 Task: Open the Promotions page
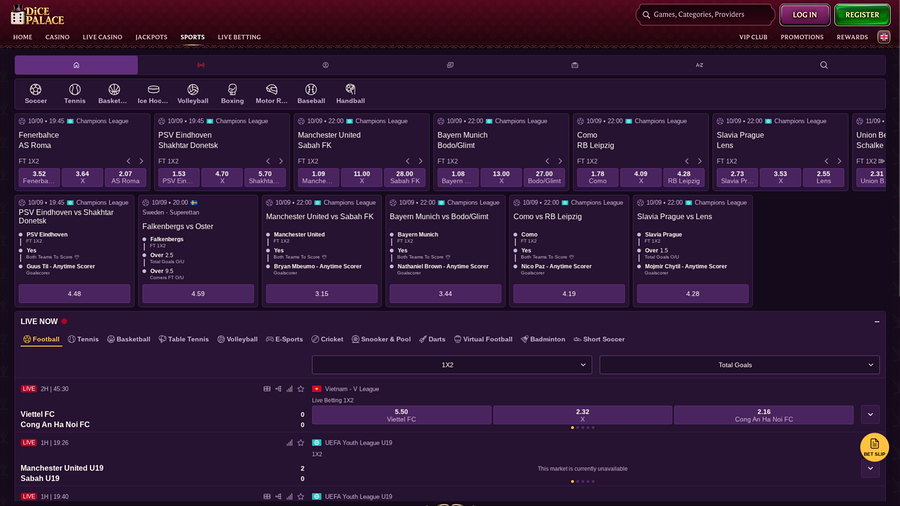tap(802, 37)
